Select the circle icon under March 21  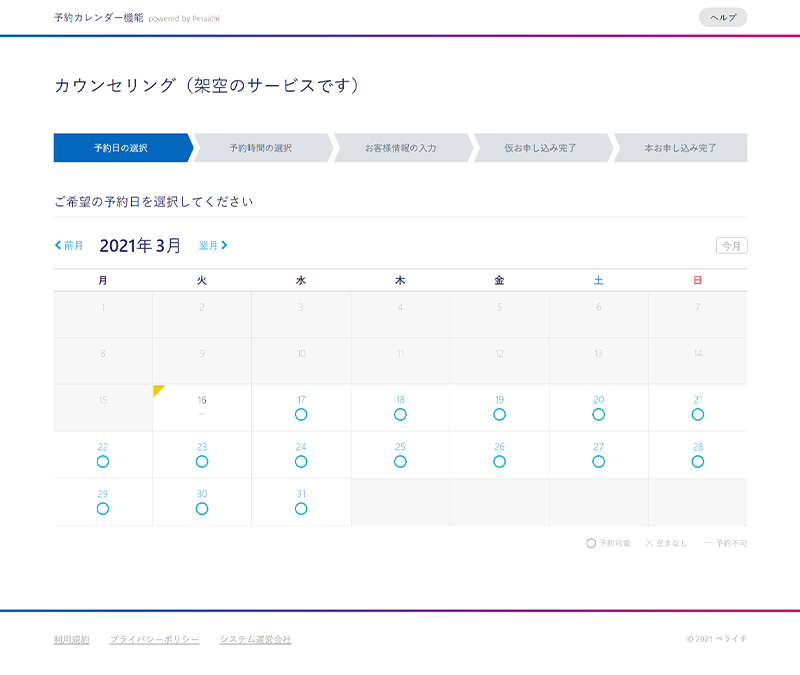tap(697, 414)
